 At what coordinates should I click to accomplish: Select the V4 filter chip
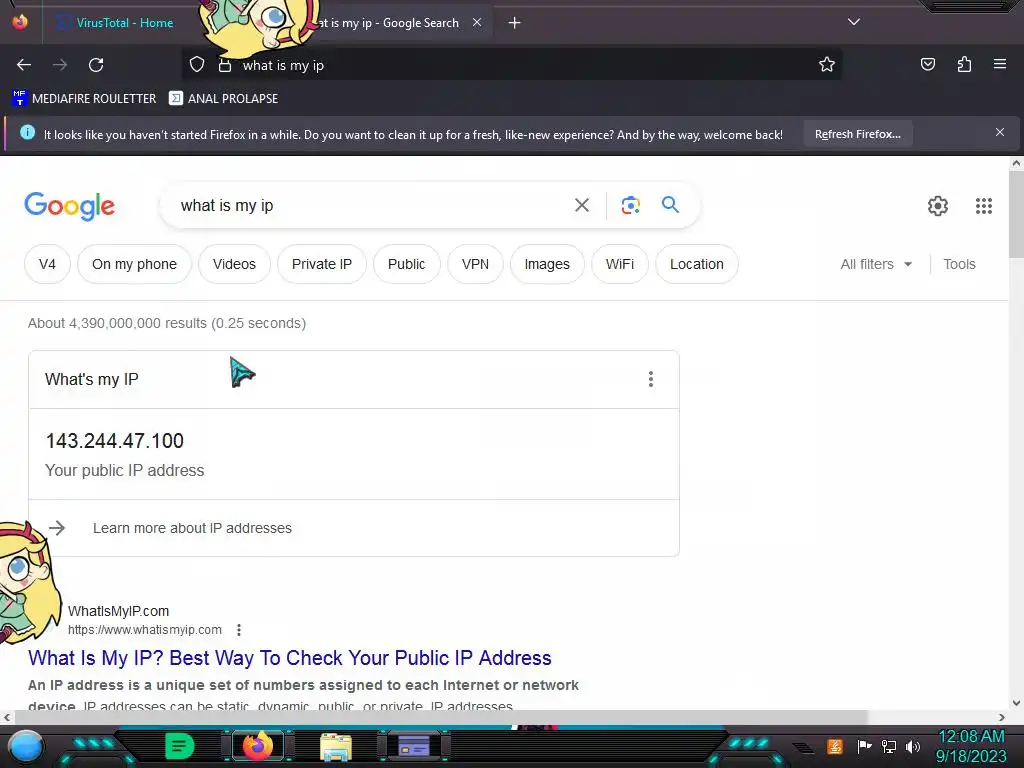(x=47, y=264)
